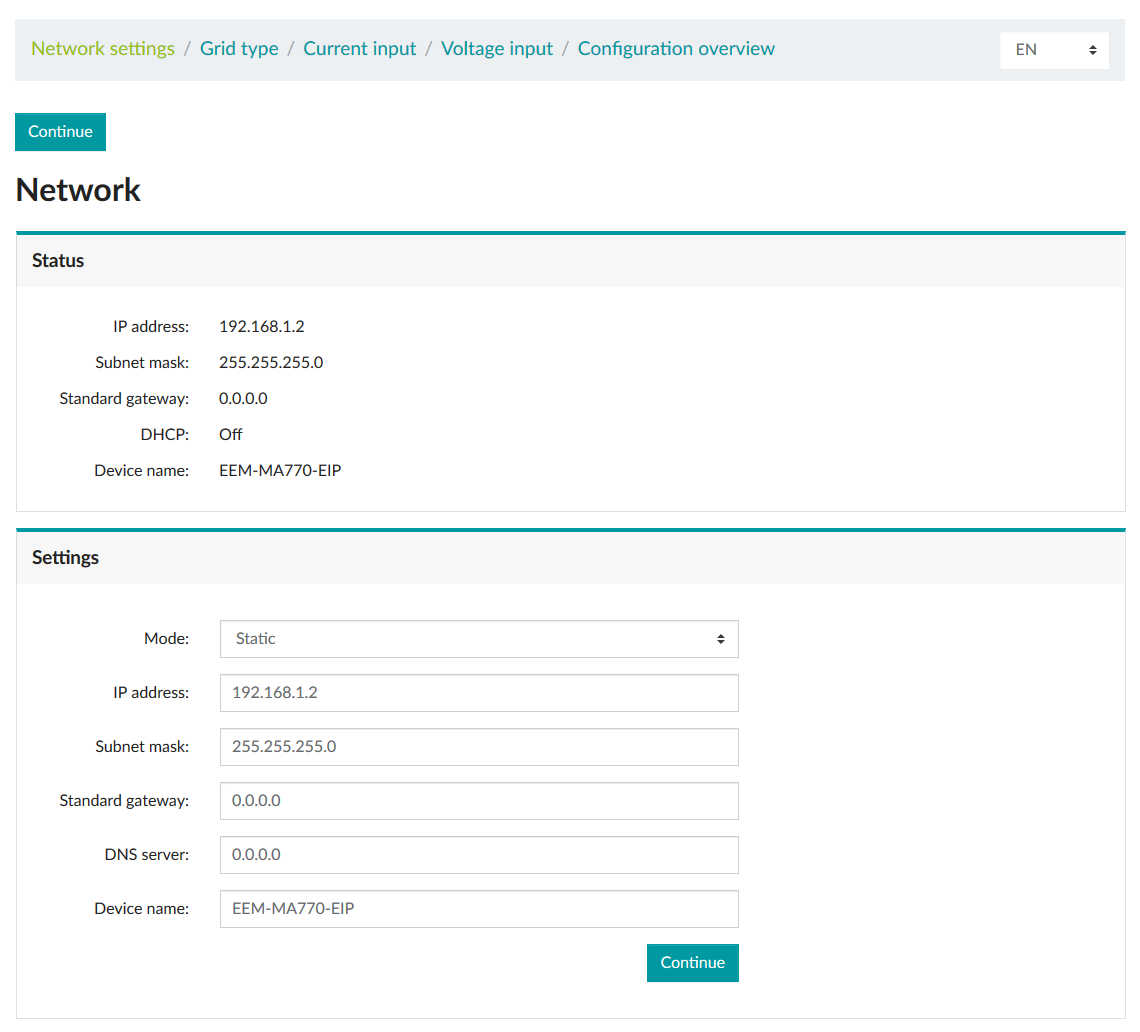Open the Voltage input step
The image size is (1140, 1032).
point(497,49)
